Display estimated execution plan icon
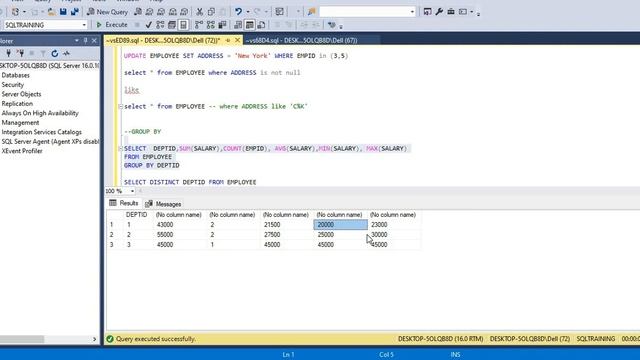 pos(160,25)
